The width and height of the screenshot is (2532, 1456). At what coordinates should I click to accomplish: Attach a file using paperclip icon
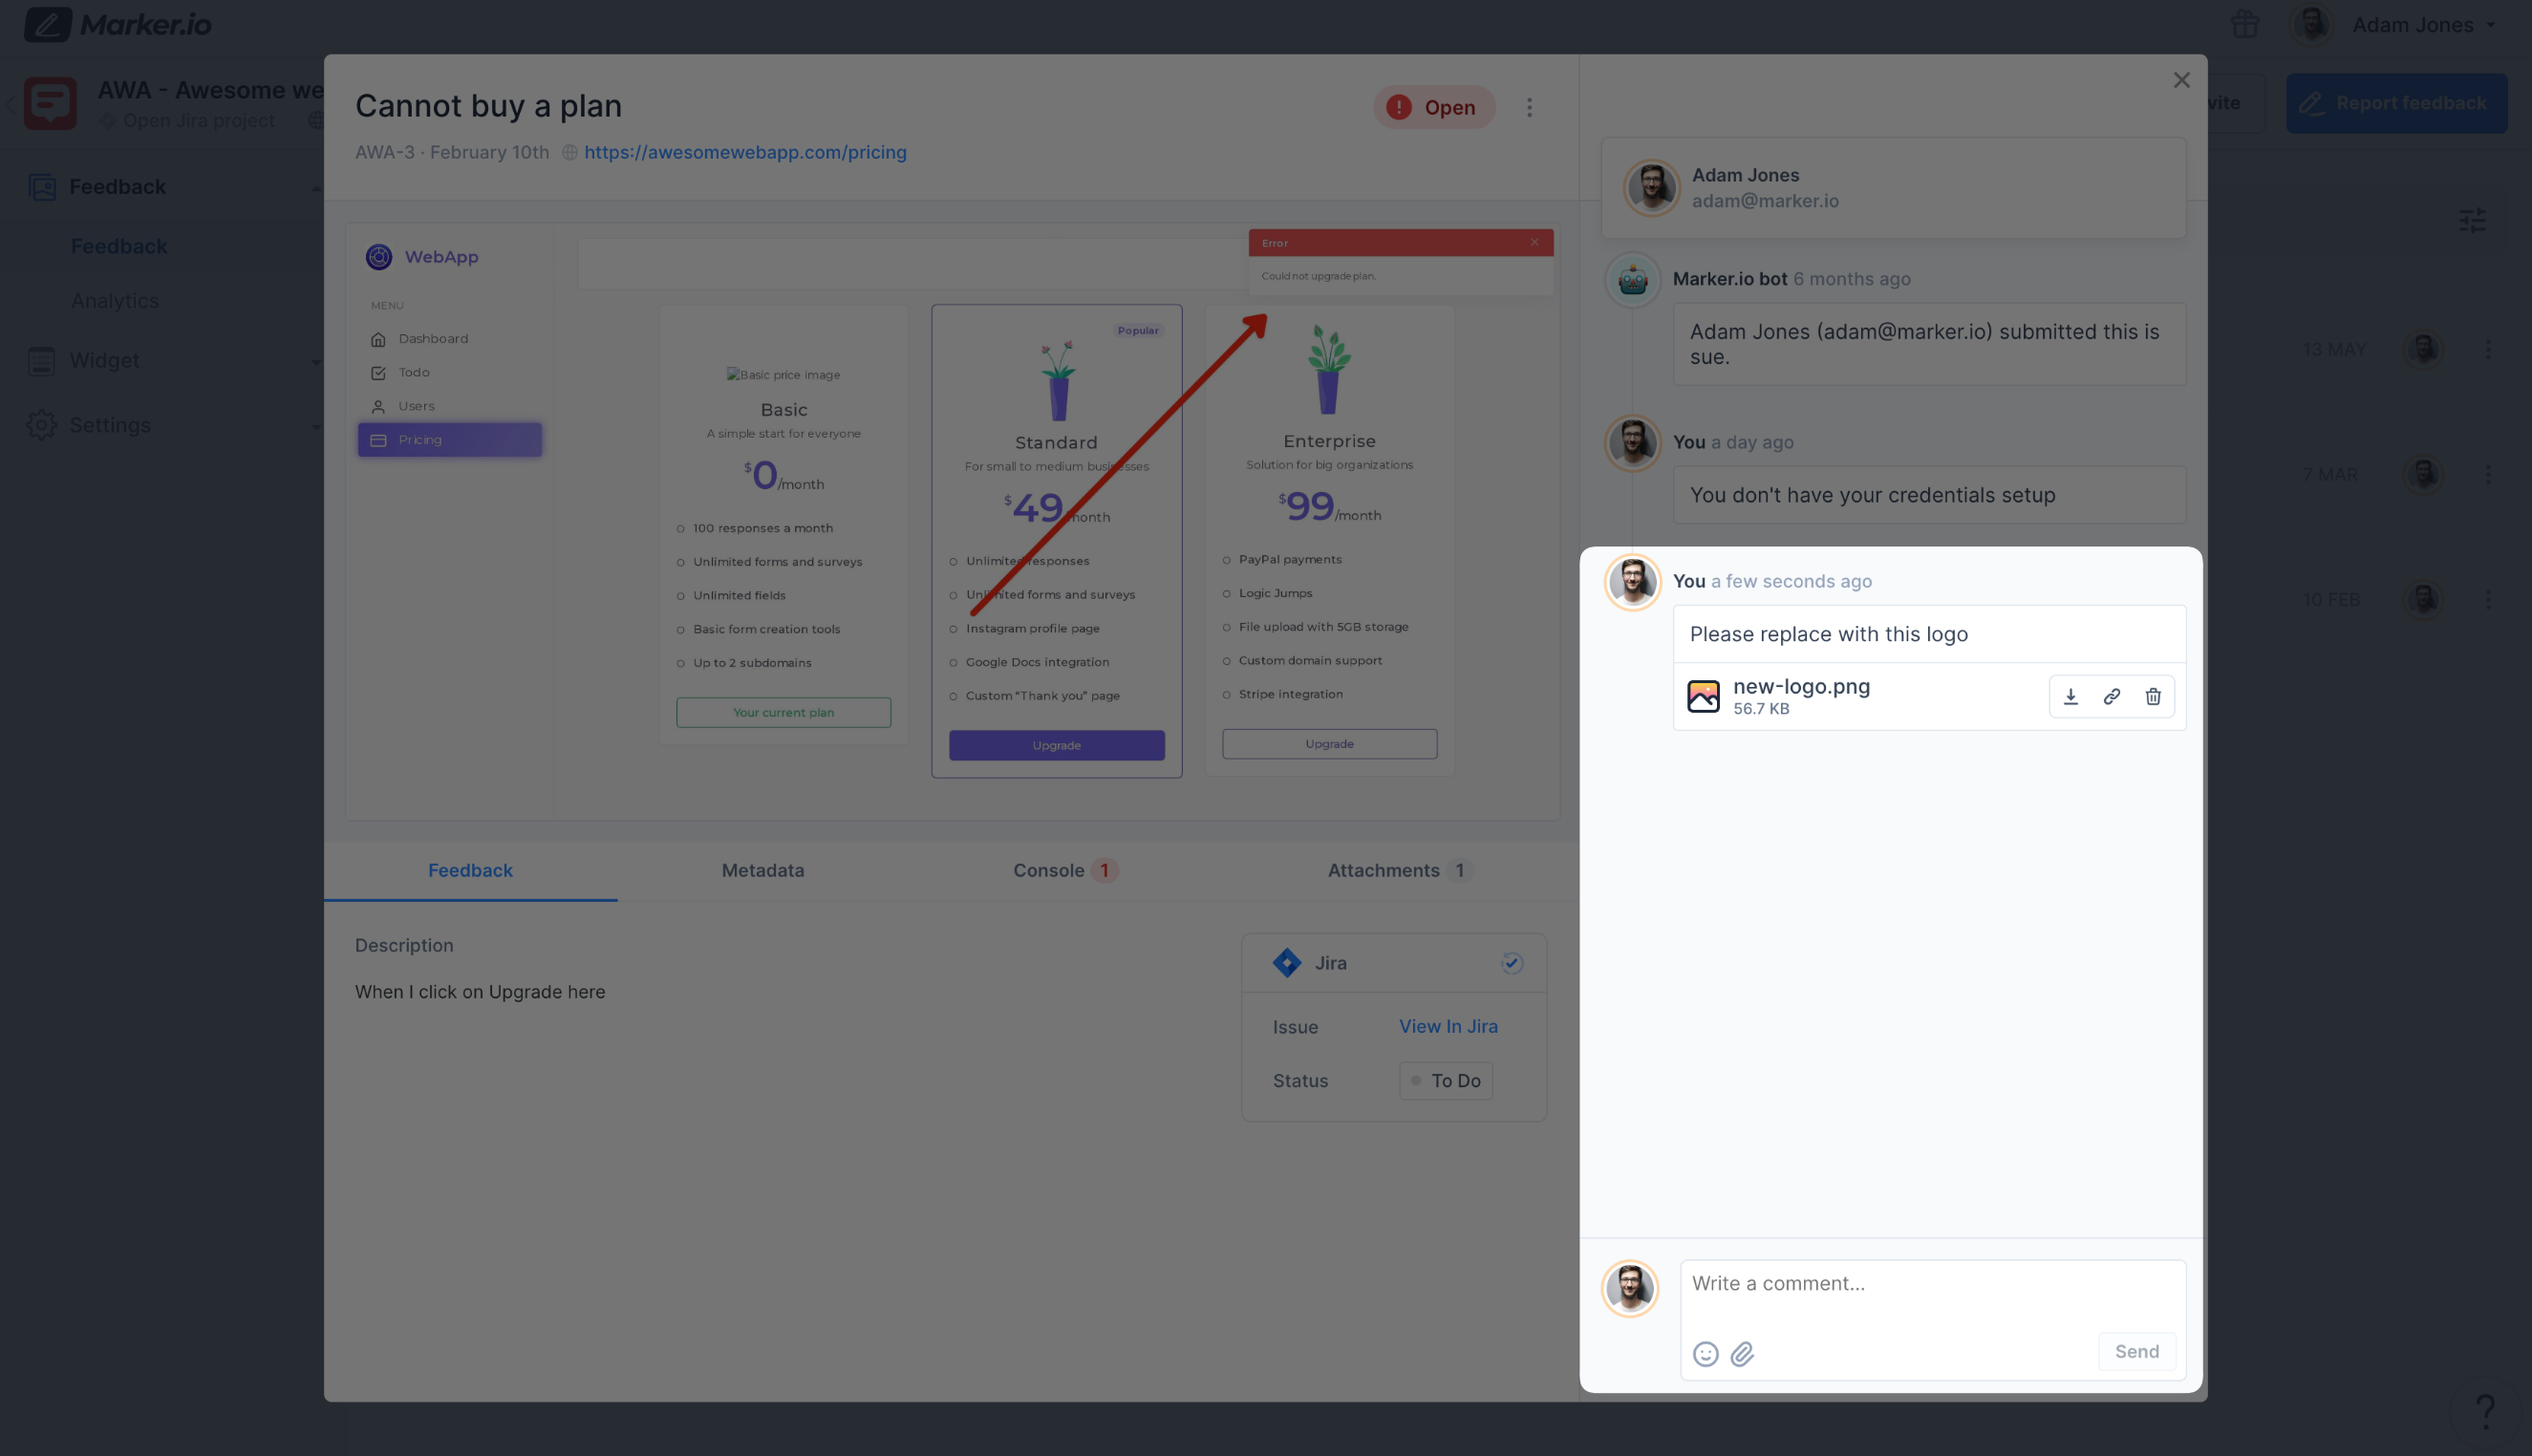[1742, 1353]
